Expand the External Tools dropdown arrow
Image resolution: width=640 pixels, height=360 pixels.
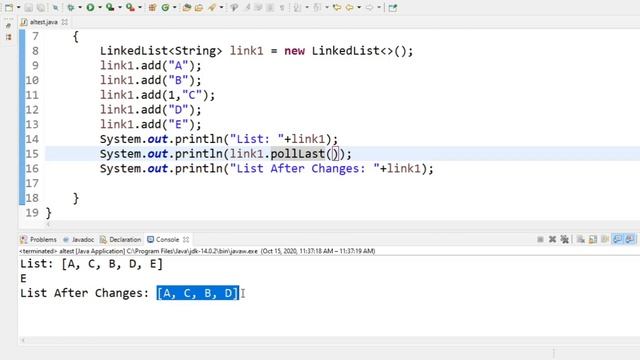pos(140,7)
